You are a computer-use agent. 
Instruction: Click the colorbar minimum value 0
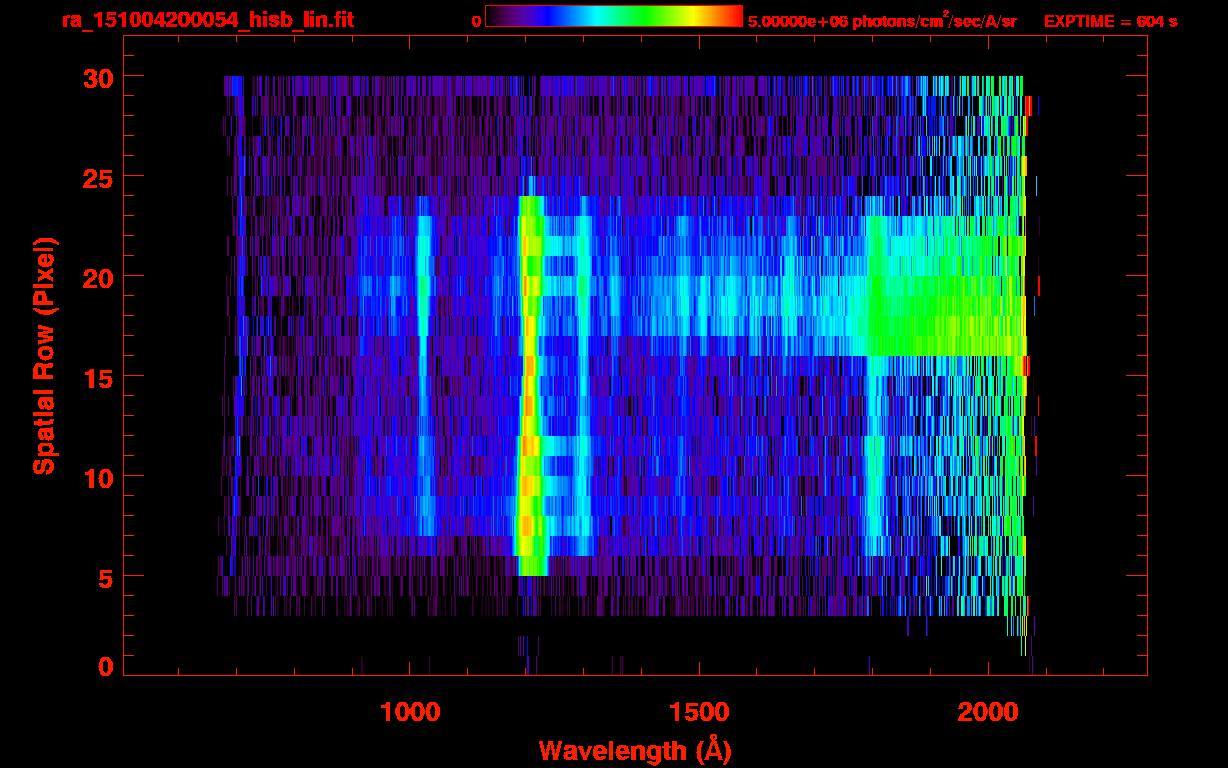click(477, 21)
